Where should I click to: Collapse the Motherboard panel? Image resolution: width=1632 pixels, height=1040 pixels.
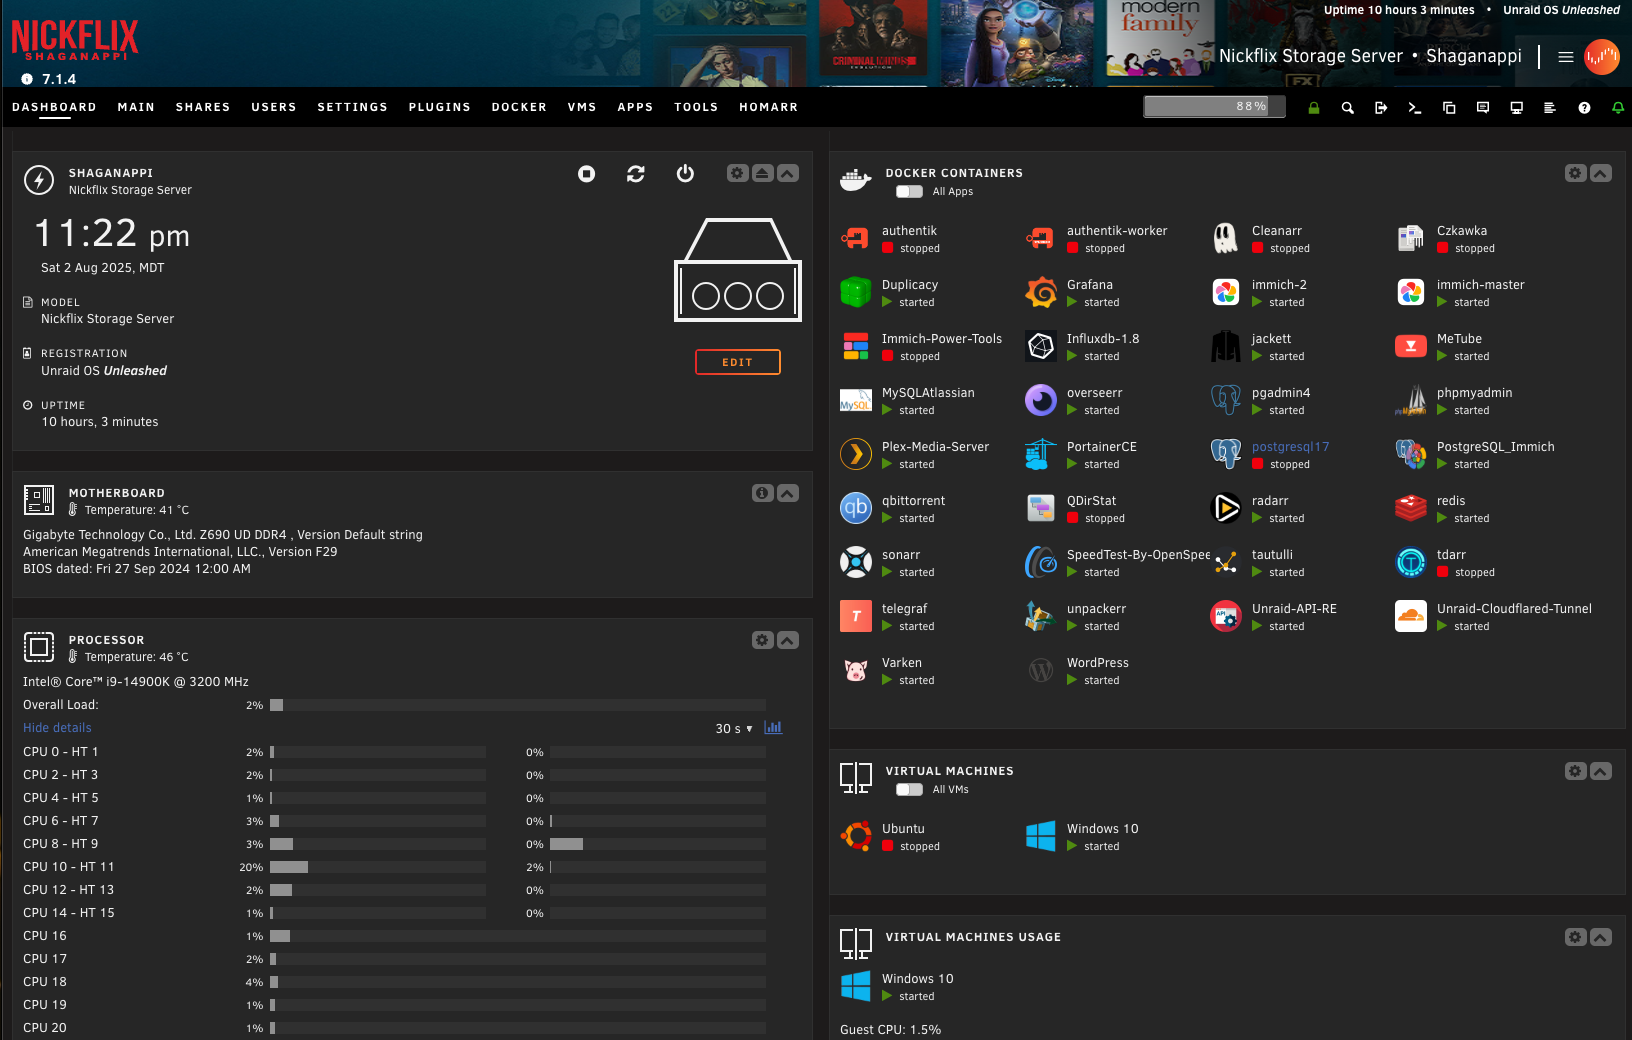point(788,493)
